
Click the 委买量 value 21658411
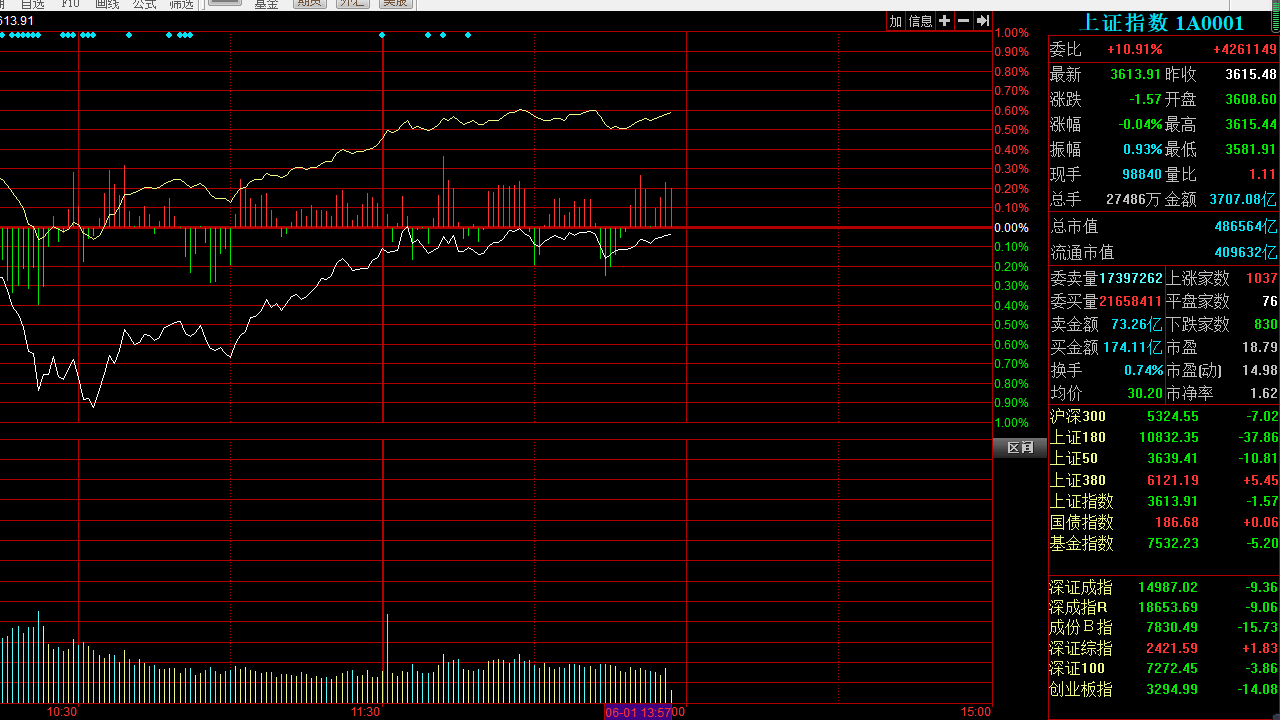point(1131,301)
